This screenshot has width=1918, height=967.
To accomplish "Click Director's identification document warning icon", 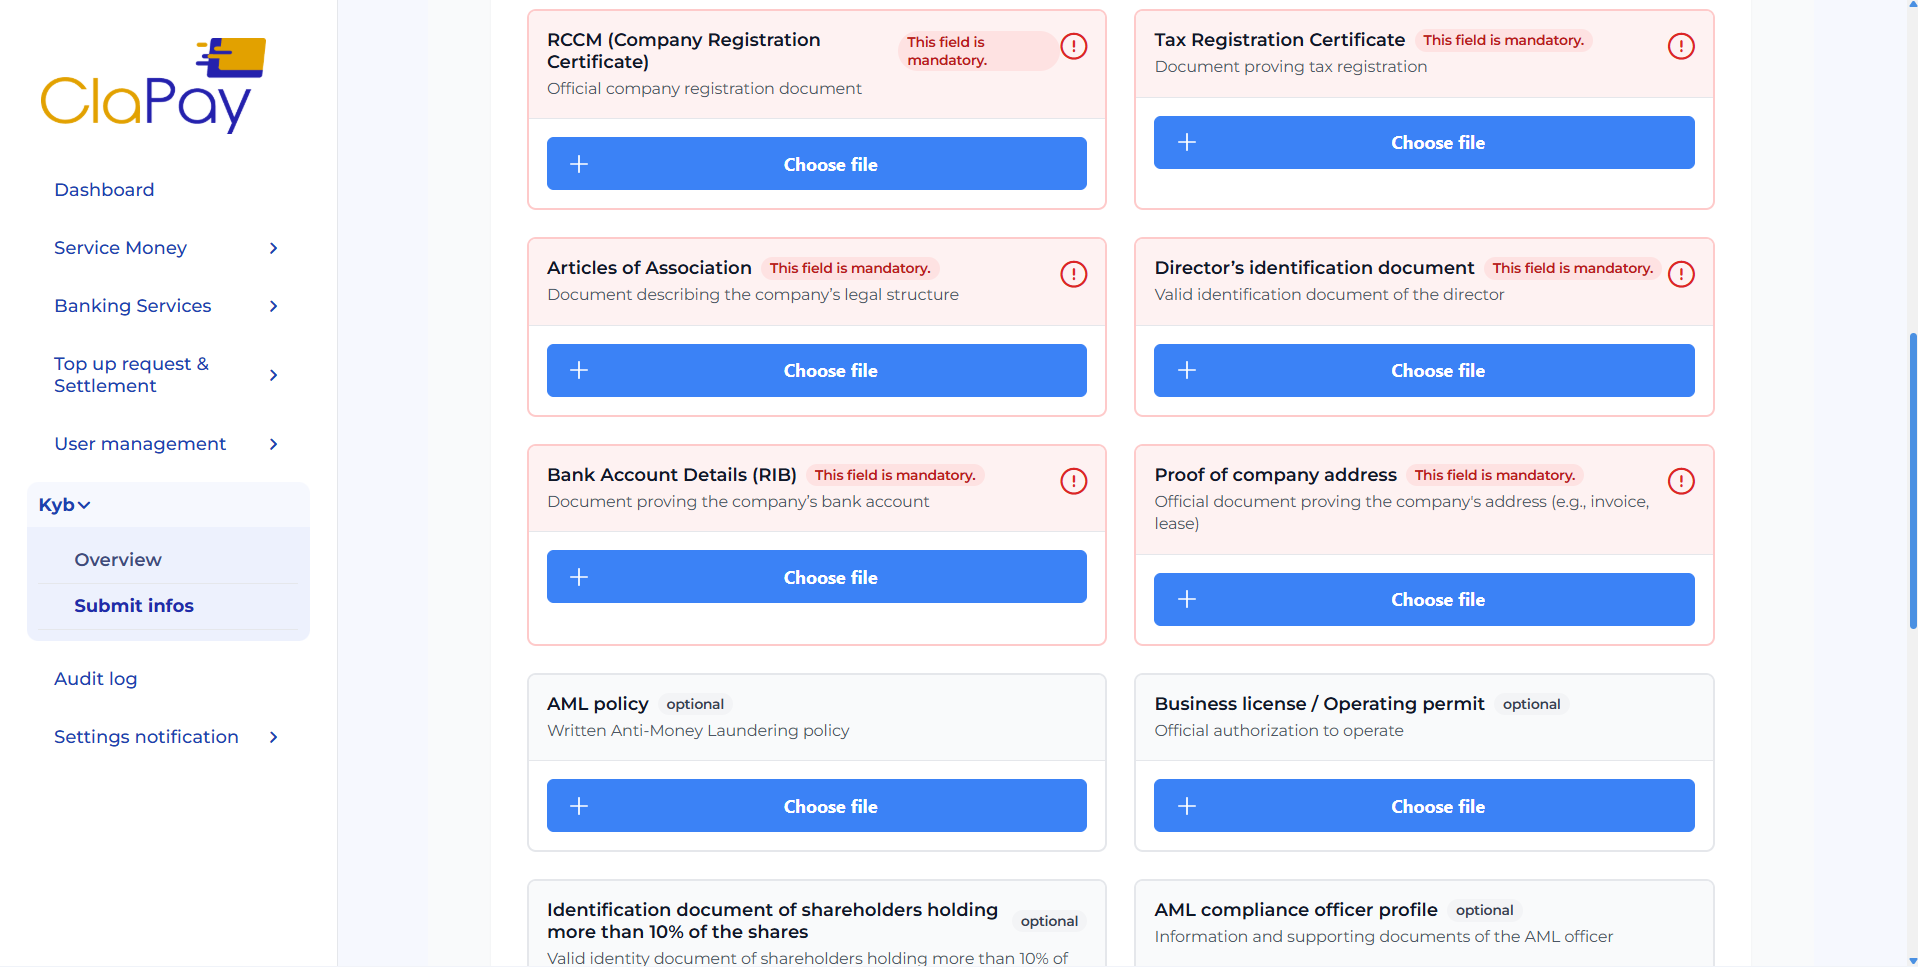I will (1680, 274).
